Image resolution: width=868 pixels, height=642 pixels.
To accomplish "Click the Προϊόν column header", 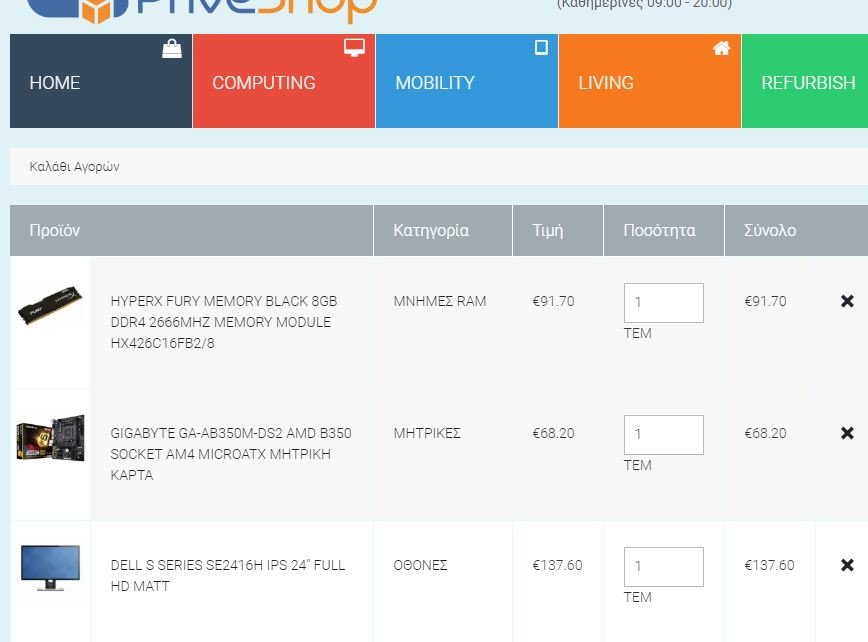I will (192, 230).
